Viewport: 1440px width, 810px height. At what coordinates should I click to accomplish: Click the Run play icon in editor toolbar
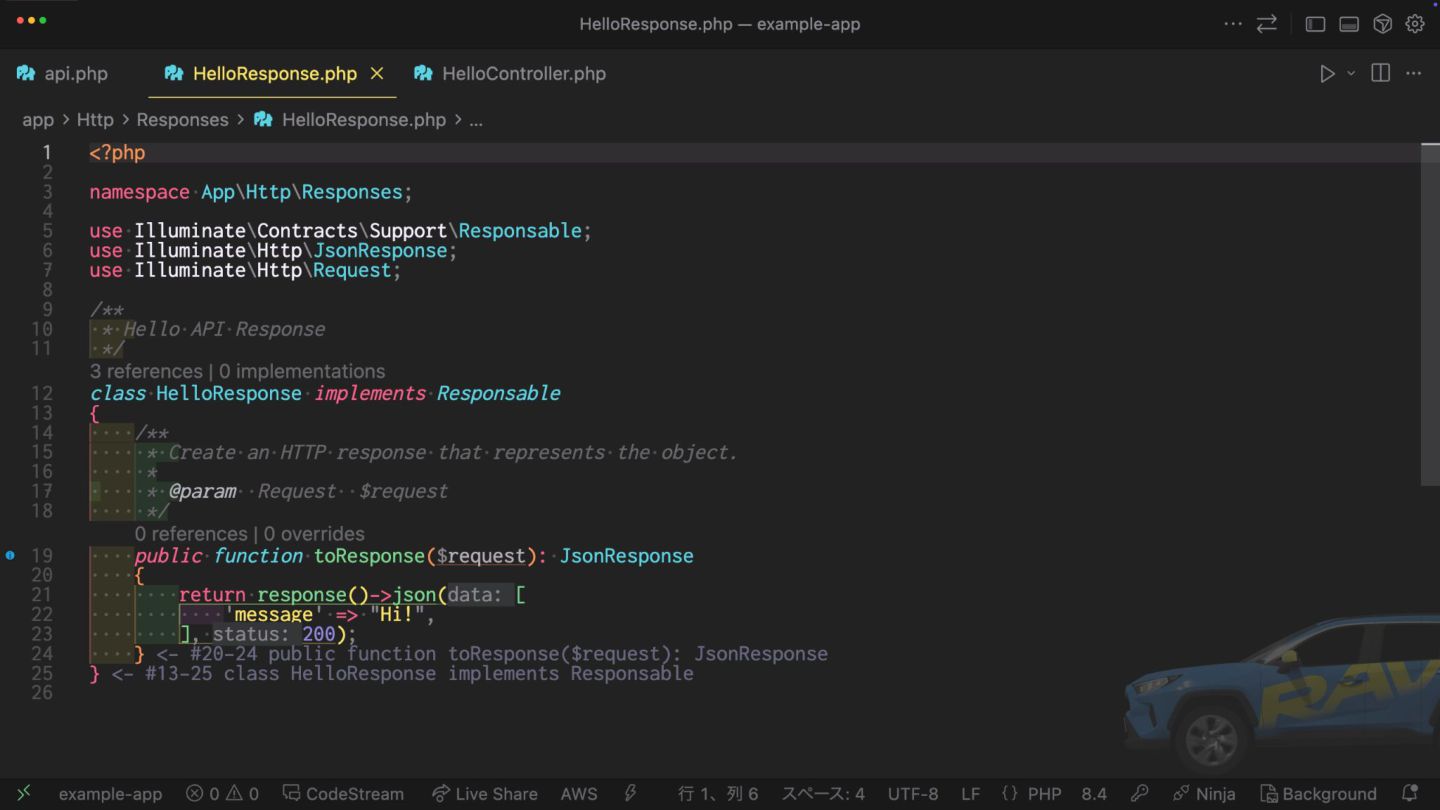click(x=1327, y=74)
